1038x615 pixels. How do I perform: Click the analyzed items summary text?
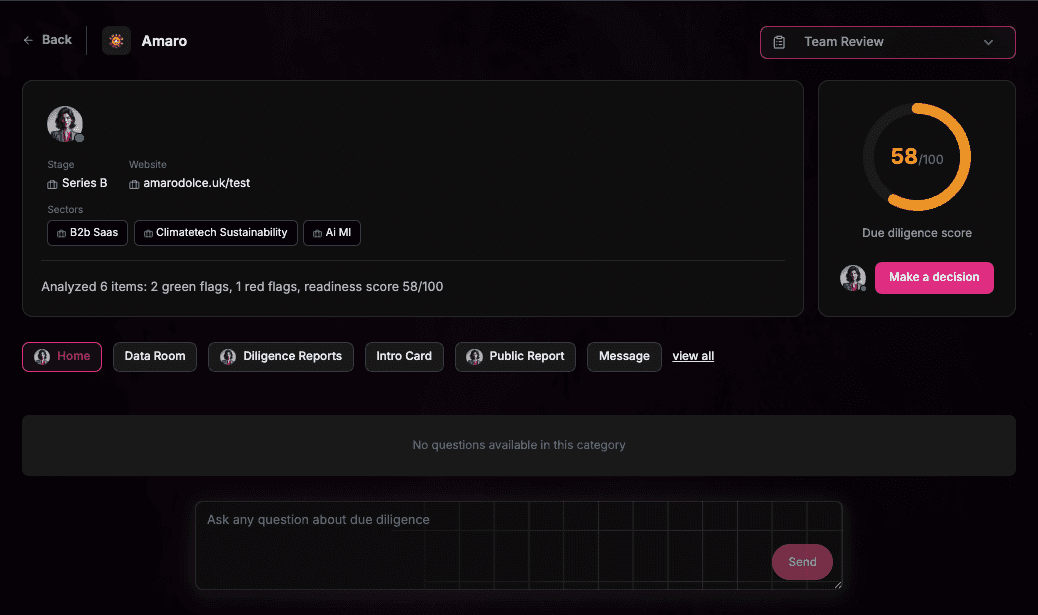[x=242, y=287]
